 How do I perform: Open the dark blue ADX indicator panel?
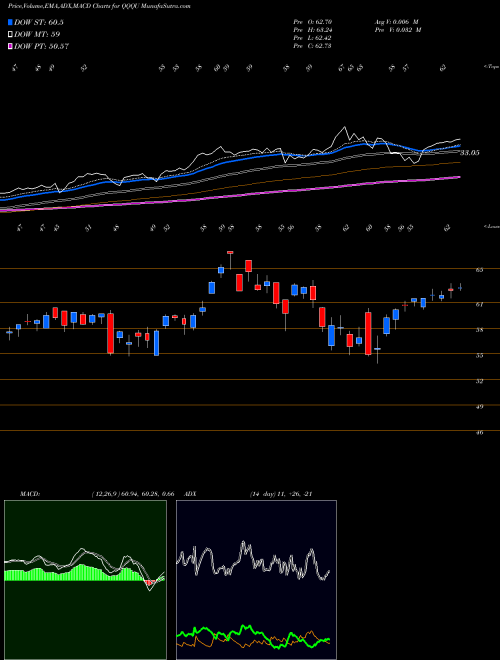pos(256,580)
